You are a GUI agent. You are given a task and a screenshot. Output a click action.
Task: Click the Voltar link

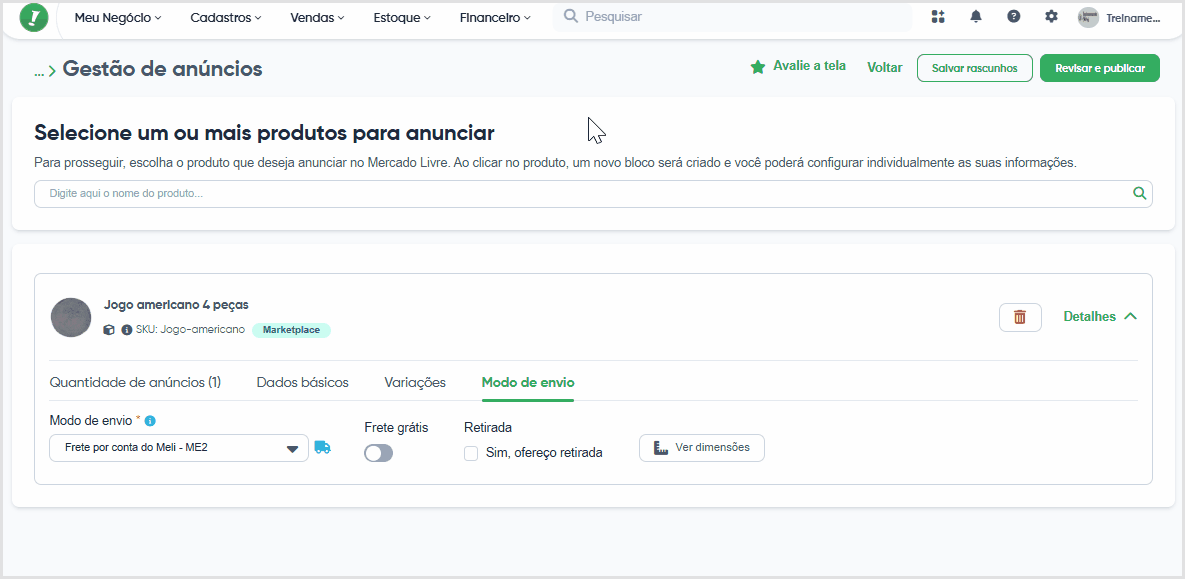point(885,67)
